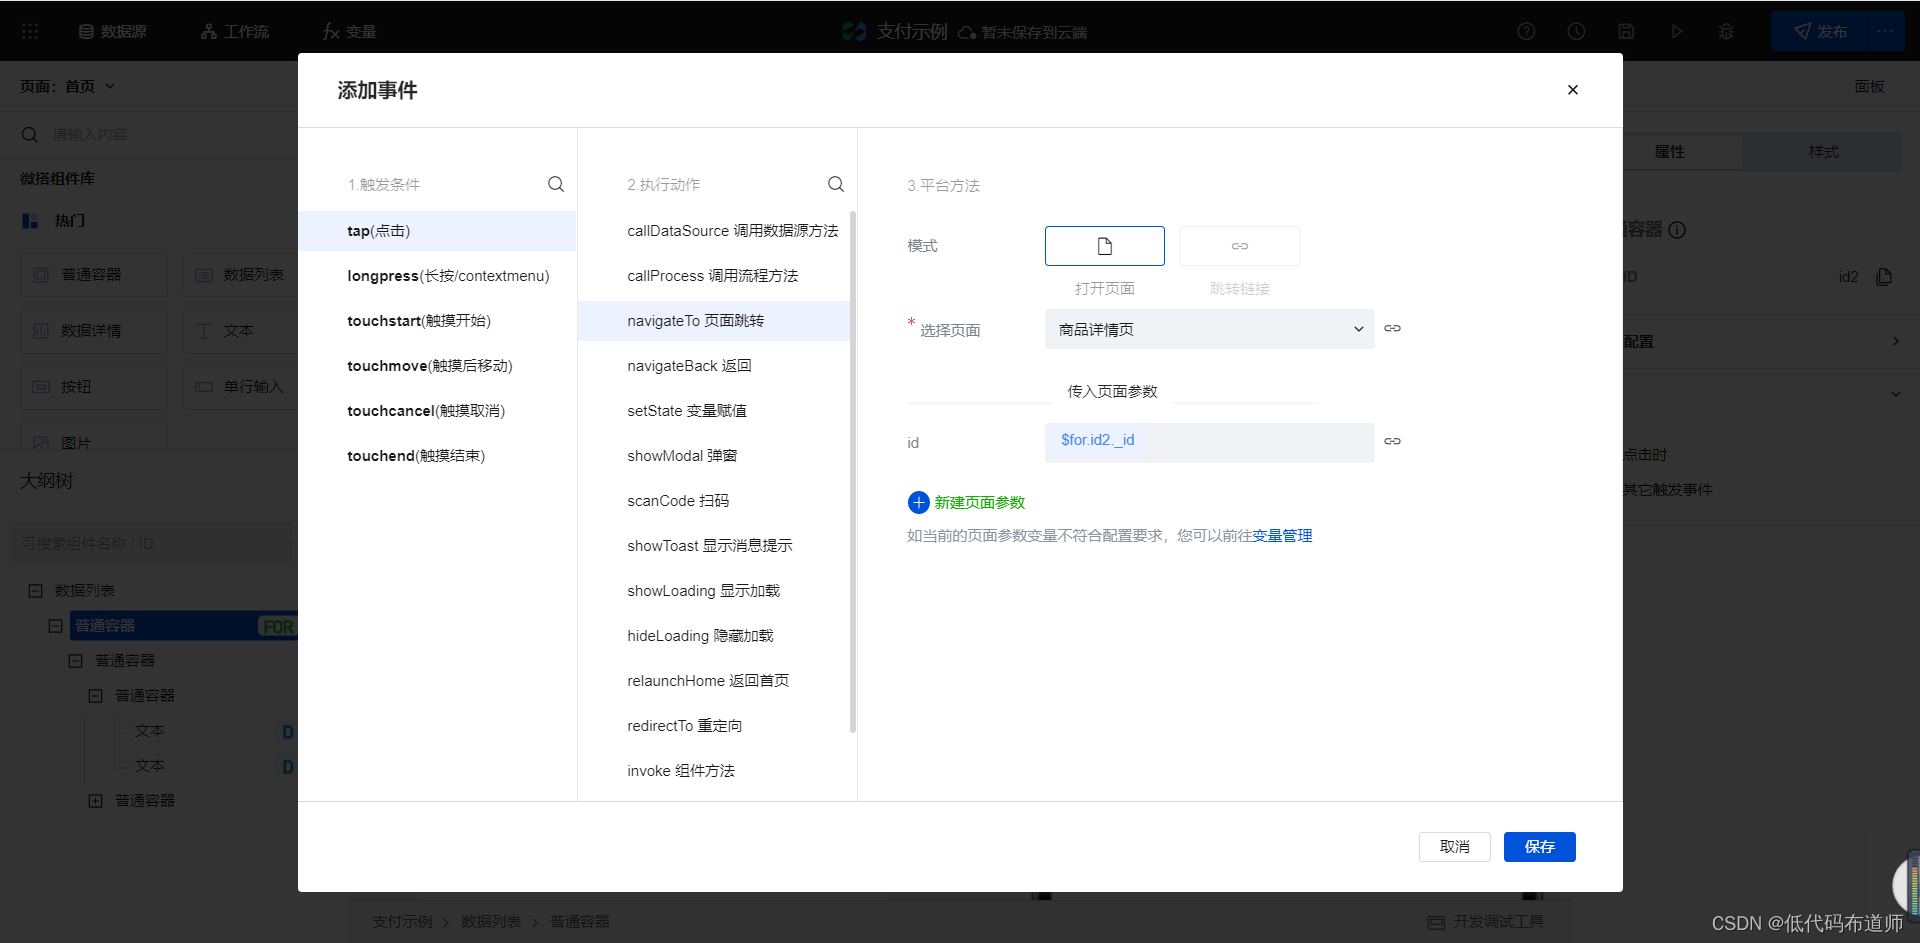Viewport: 1920px width, 943px height.
Task: Choose navigateBack 返回 action
Action: pyautogui.click(x=713, y=366)
